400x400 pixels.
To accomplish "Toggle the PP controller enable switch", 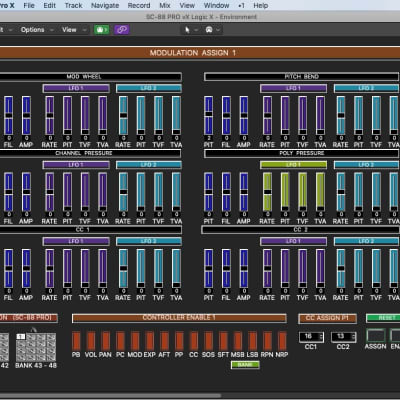I will [179, 341].
